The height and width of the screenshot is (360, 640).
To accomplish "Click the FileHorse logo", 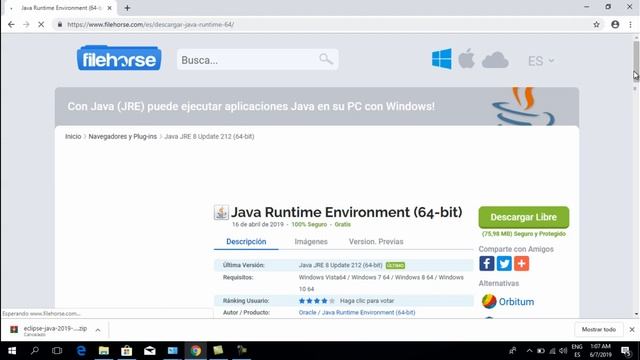I will pyautogui.click(x=119, y=58).
